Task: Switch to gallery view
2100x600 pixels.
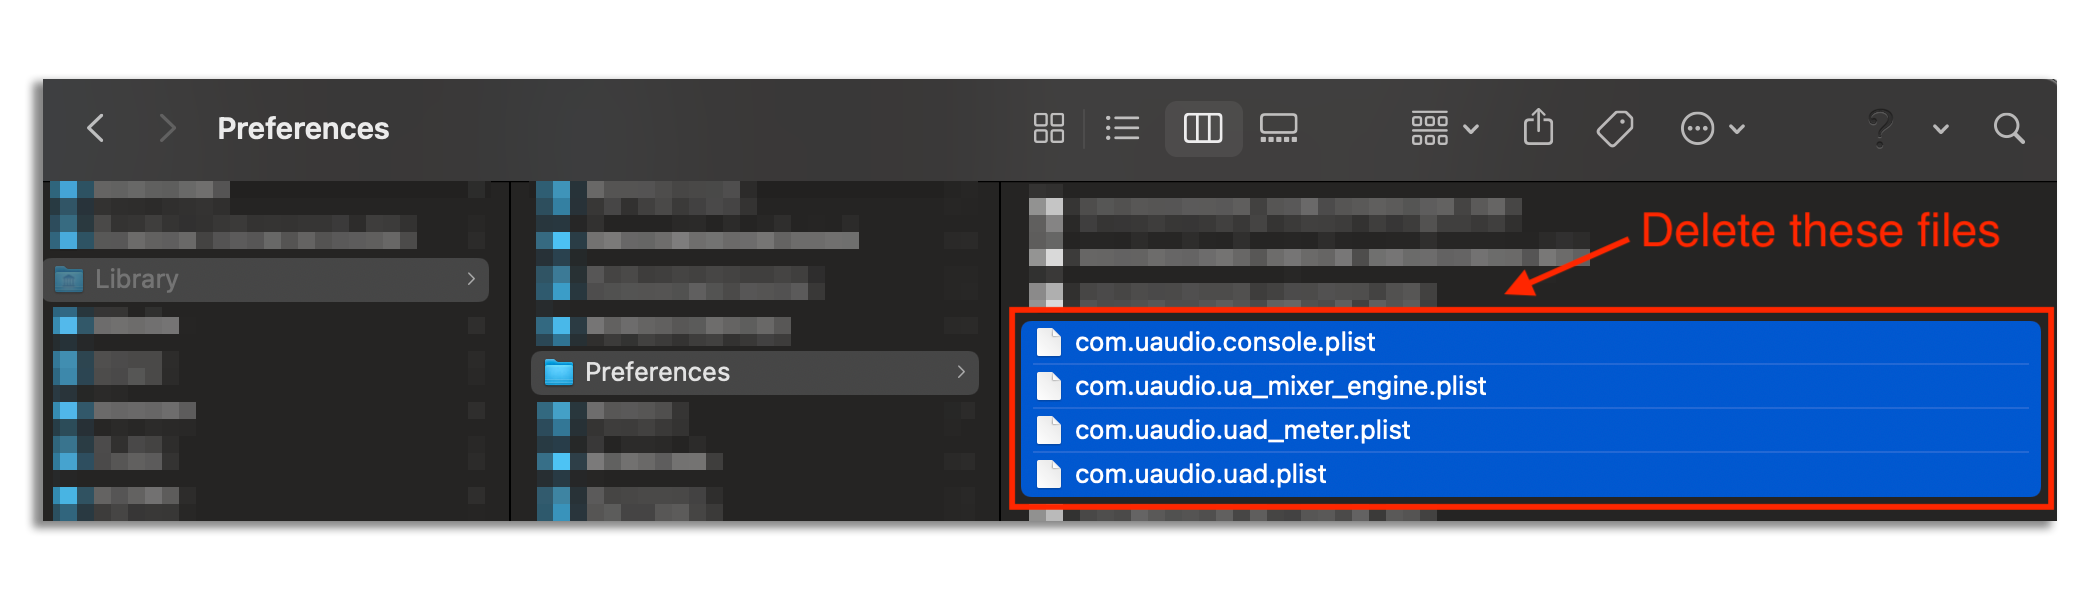Action: point(1278,128)
